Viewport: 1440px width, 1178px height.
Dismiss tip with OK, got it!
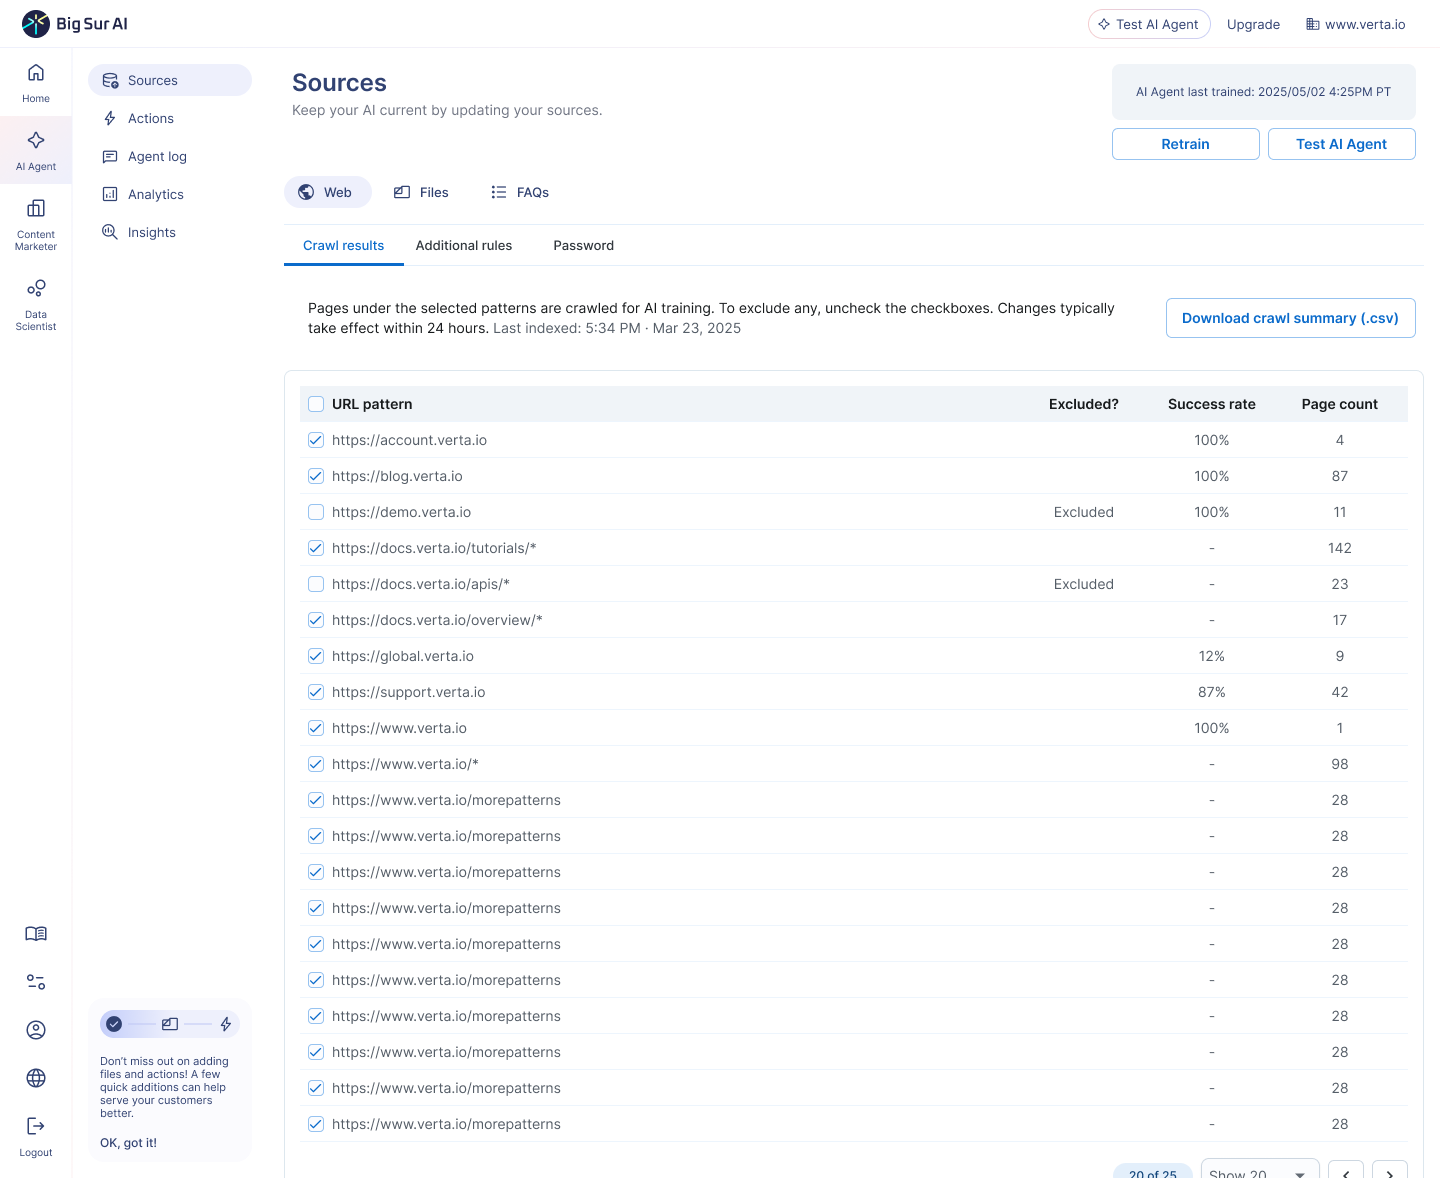click(128, 1143)
